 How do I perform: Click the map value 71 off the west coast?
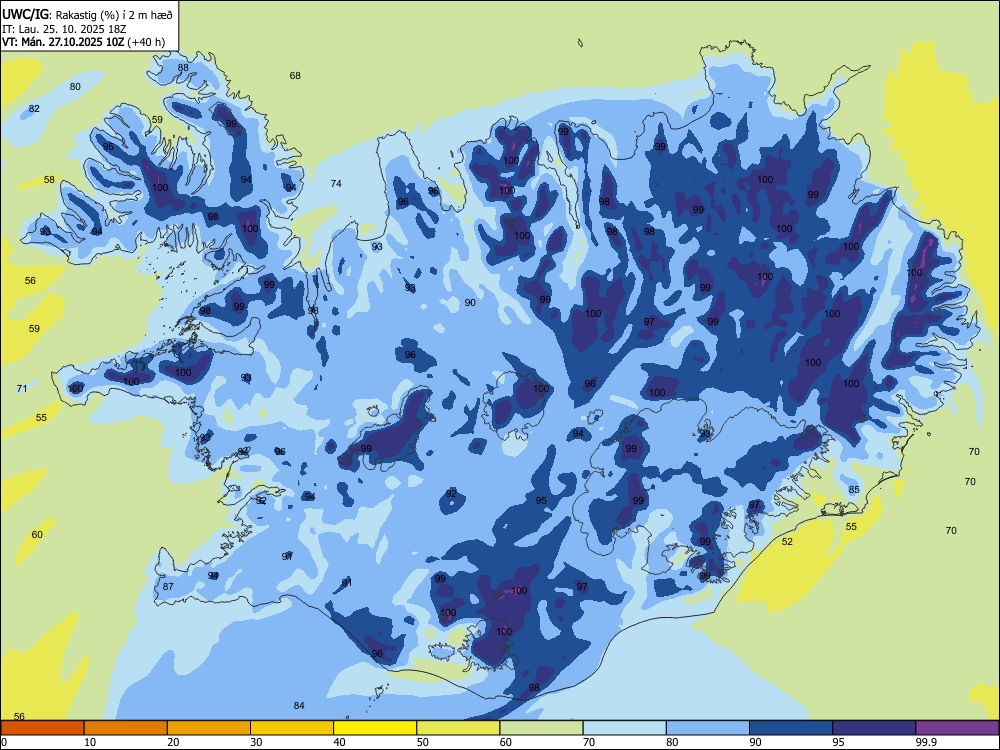pos(22,388)
